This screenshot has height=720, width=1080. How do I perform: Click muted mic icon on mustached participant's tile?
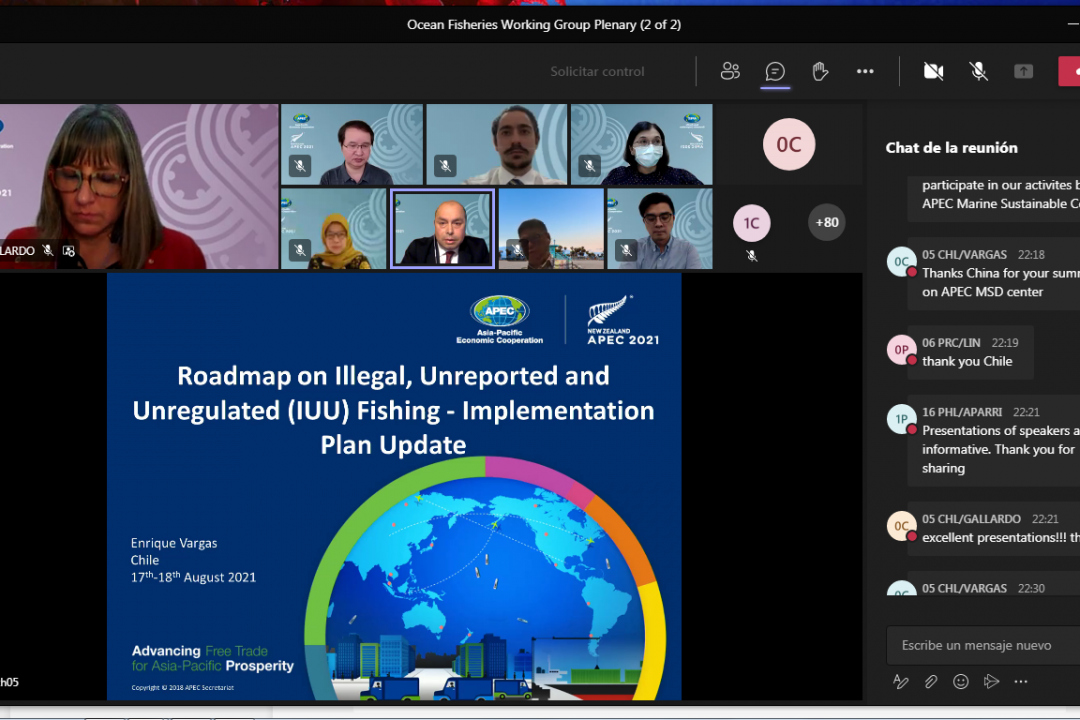[x=445, y=165]
